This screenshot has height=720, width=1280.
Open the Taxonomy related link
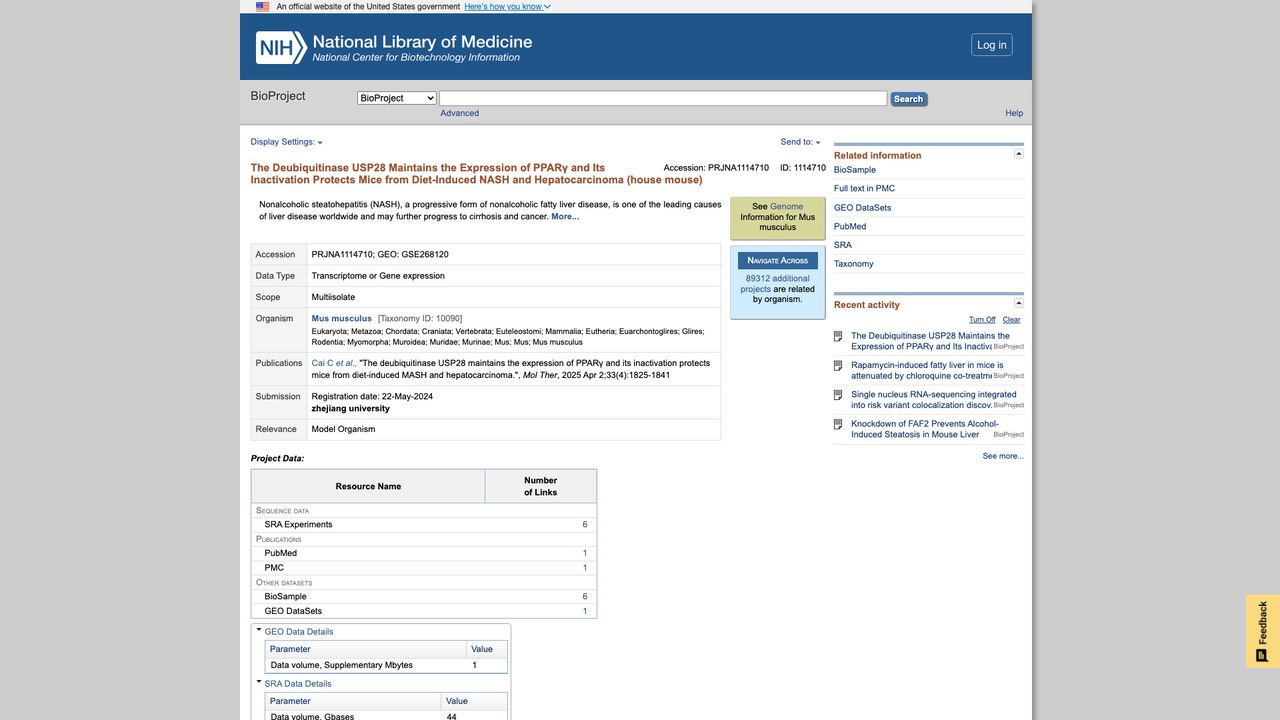(854, 264)
